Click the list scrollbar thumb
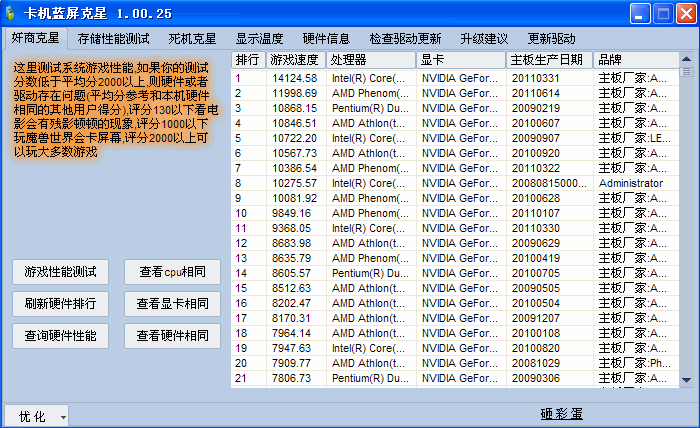This screenshot has height=428, width=700. [x=687, y=71]
